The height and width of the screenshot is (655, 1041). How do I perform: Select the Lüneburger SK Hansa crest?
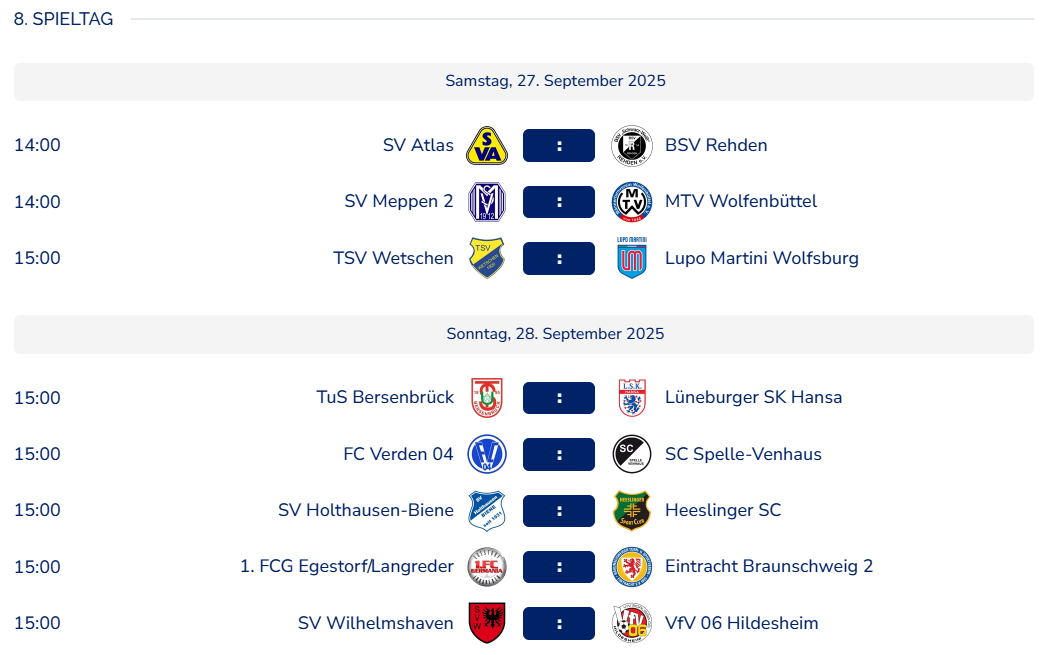click(631, 398)
